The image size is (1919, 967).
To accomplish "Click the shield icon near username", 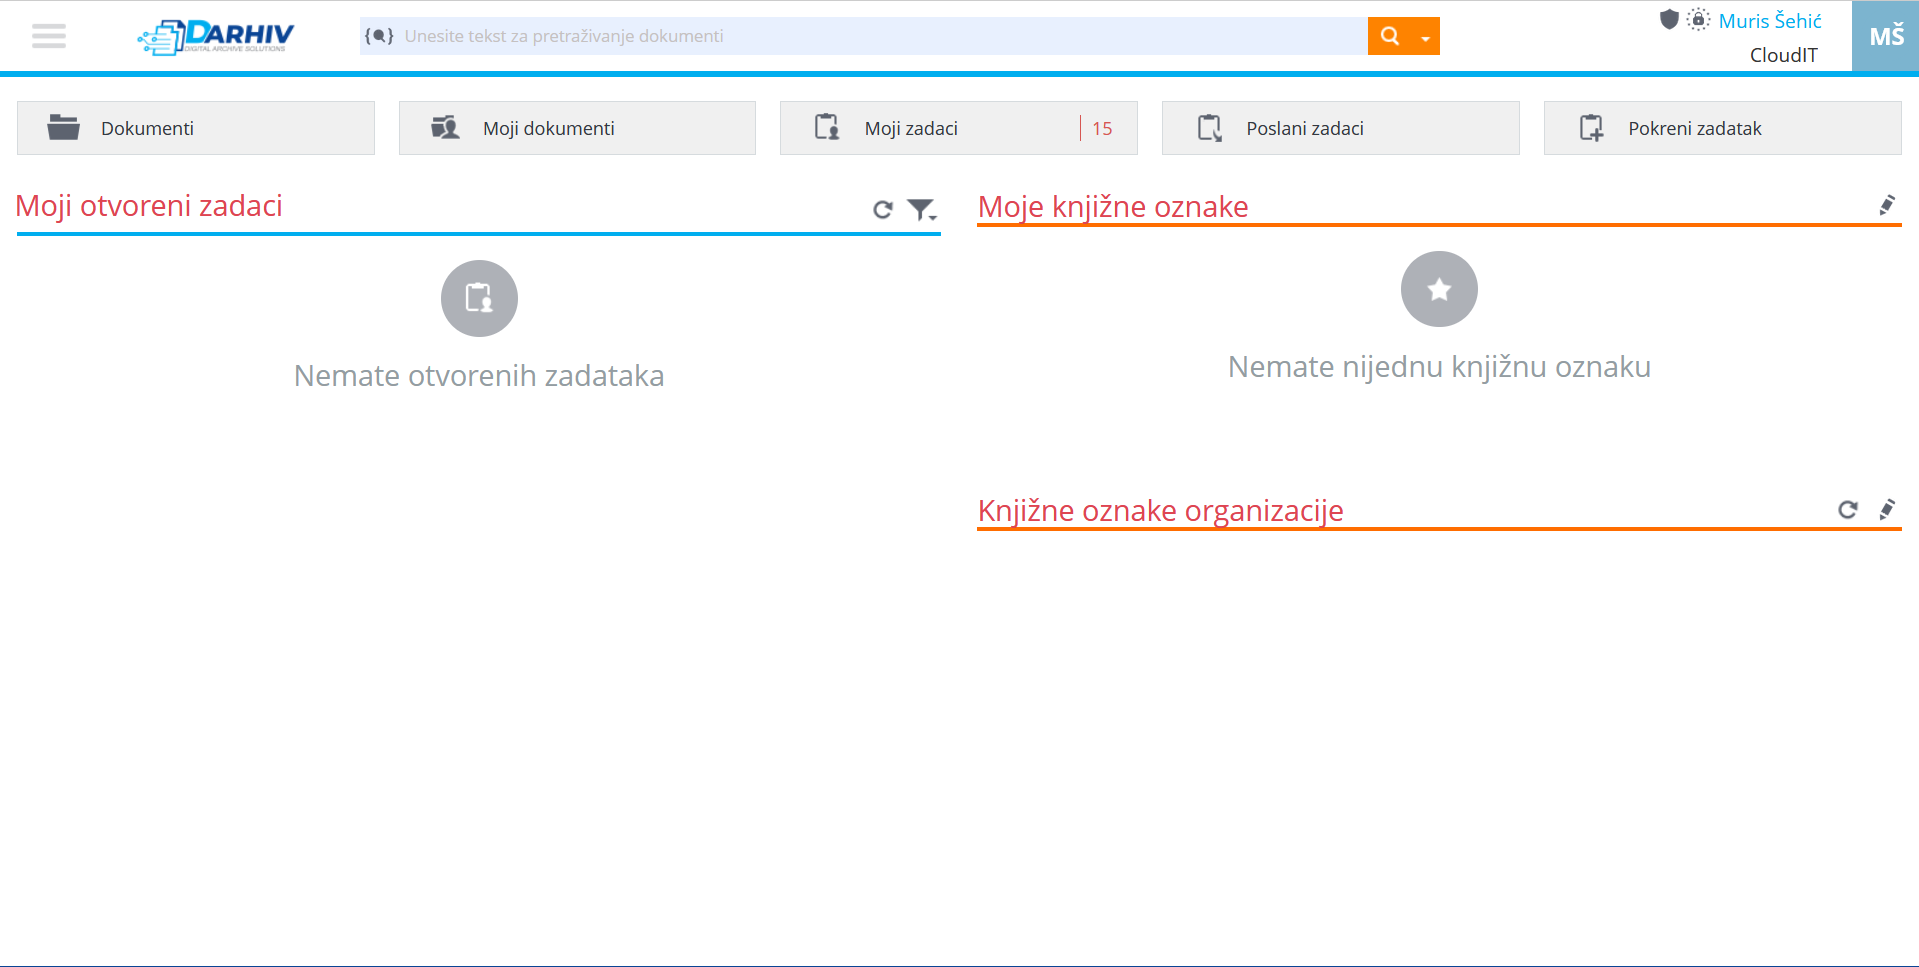I will (1669, 19).
